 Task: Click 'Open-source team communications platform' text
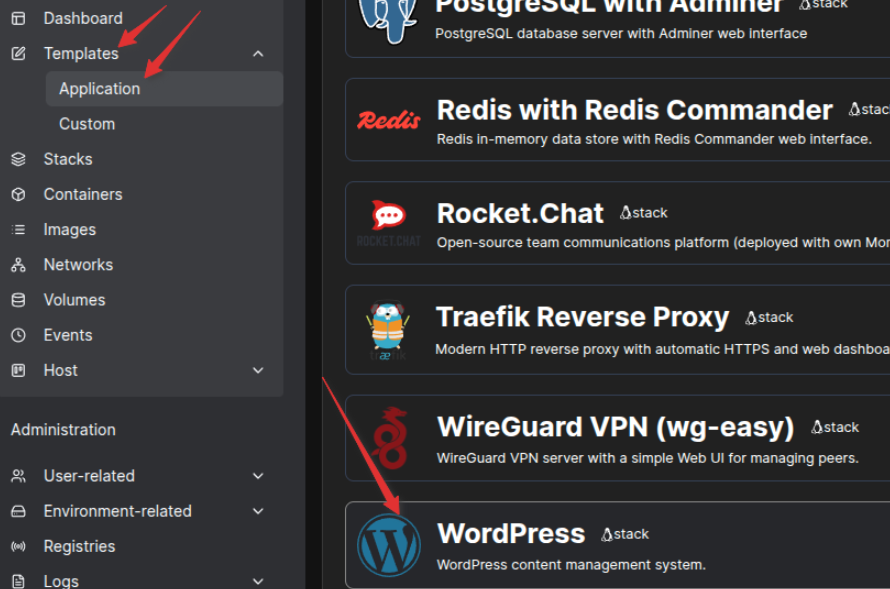click(663, 242)
